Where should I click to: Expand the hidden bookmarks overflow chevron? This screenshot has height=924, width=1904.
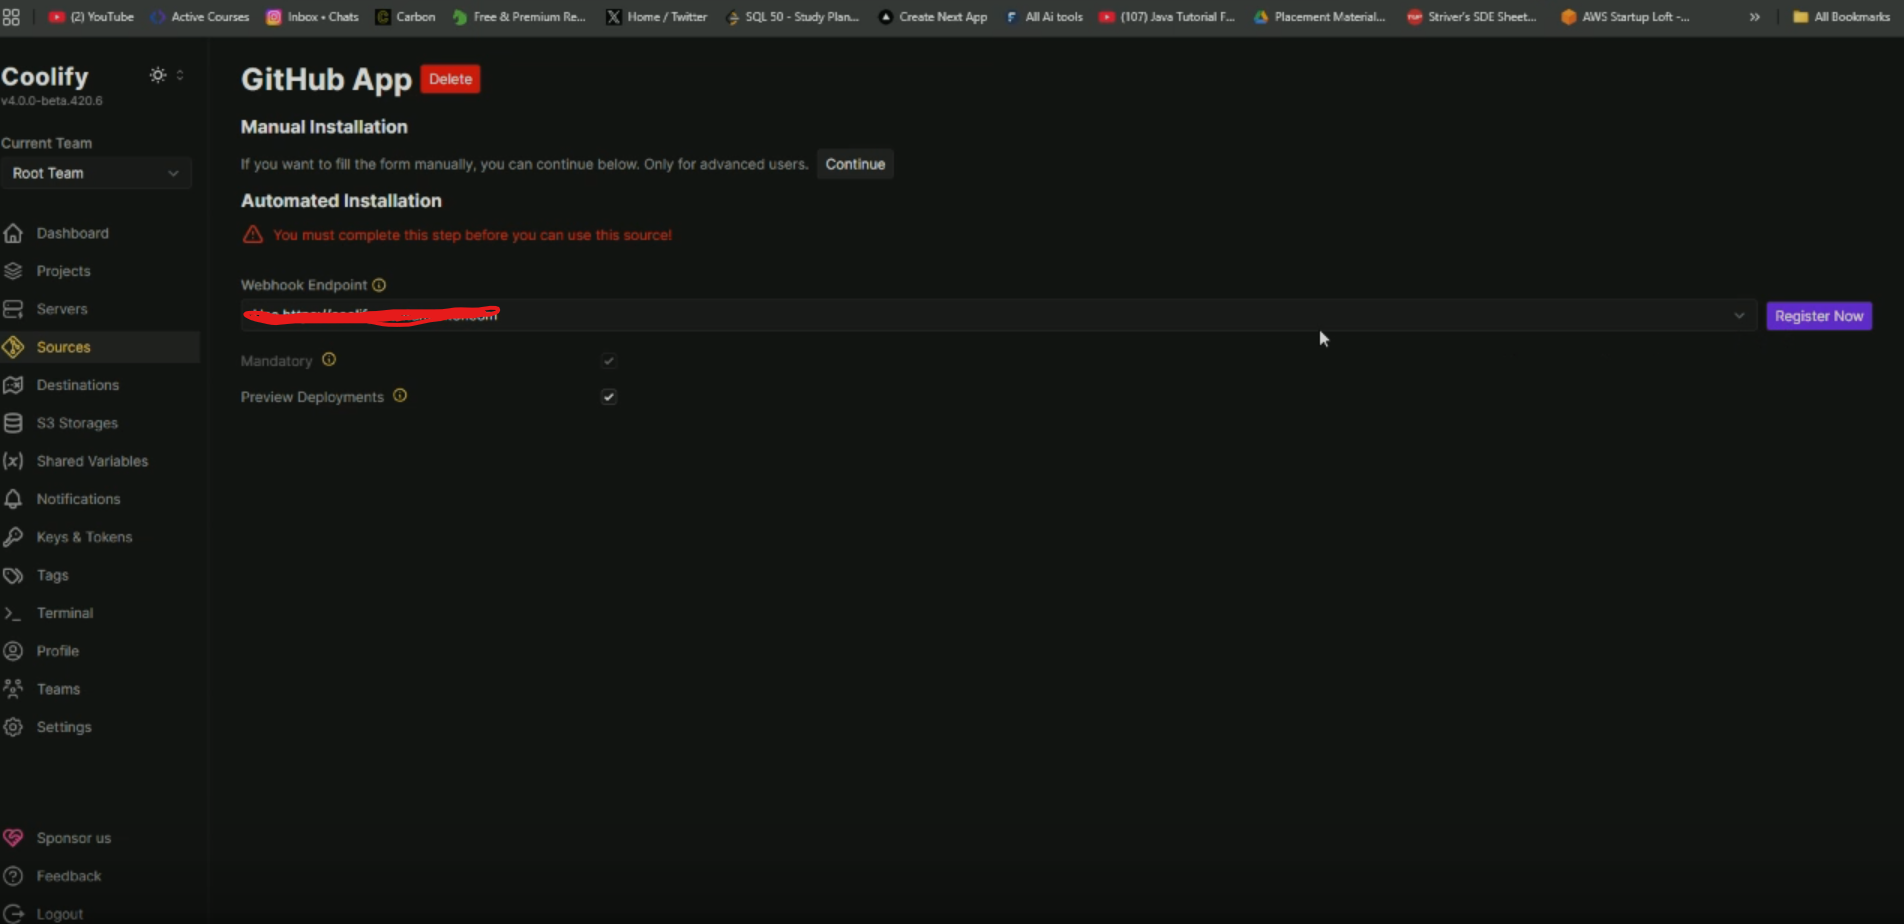click(x=1754, y=17)
